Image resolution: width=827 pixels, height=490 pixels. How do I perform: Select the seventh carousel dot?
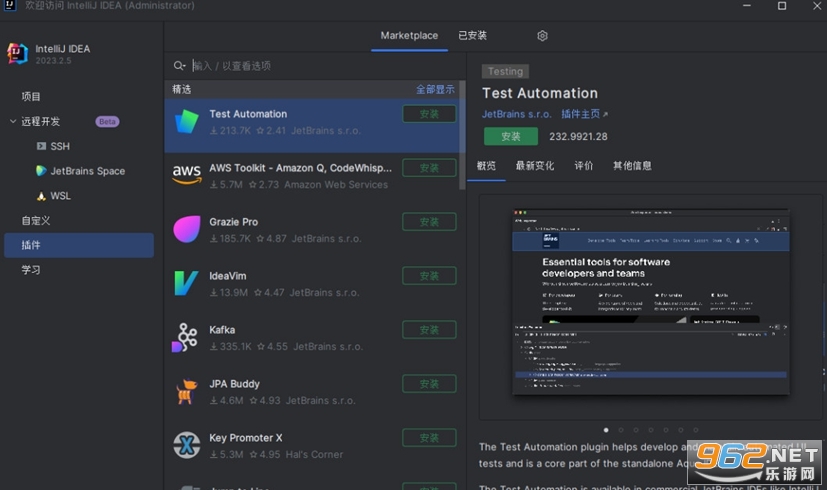[696, 430]
